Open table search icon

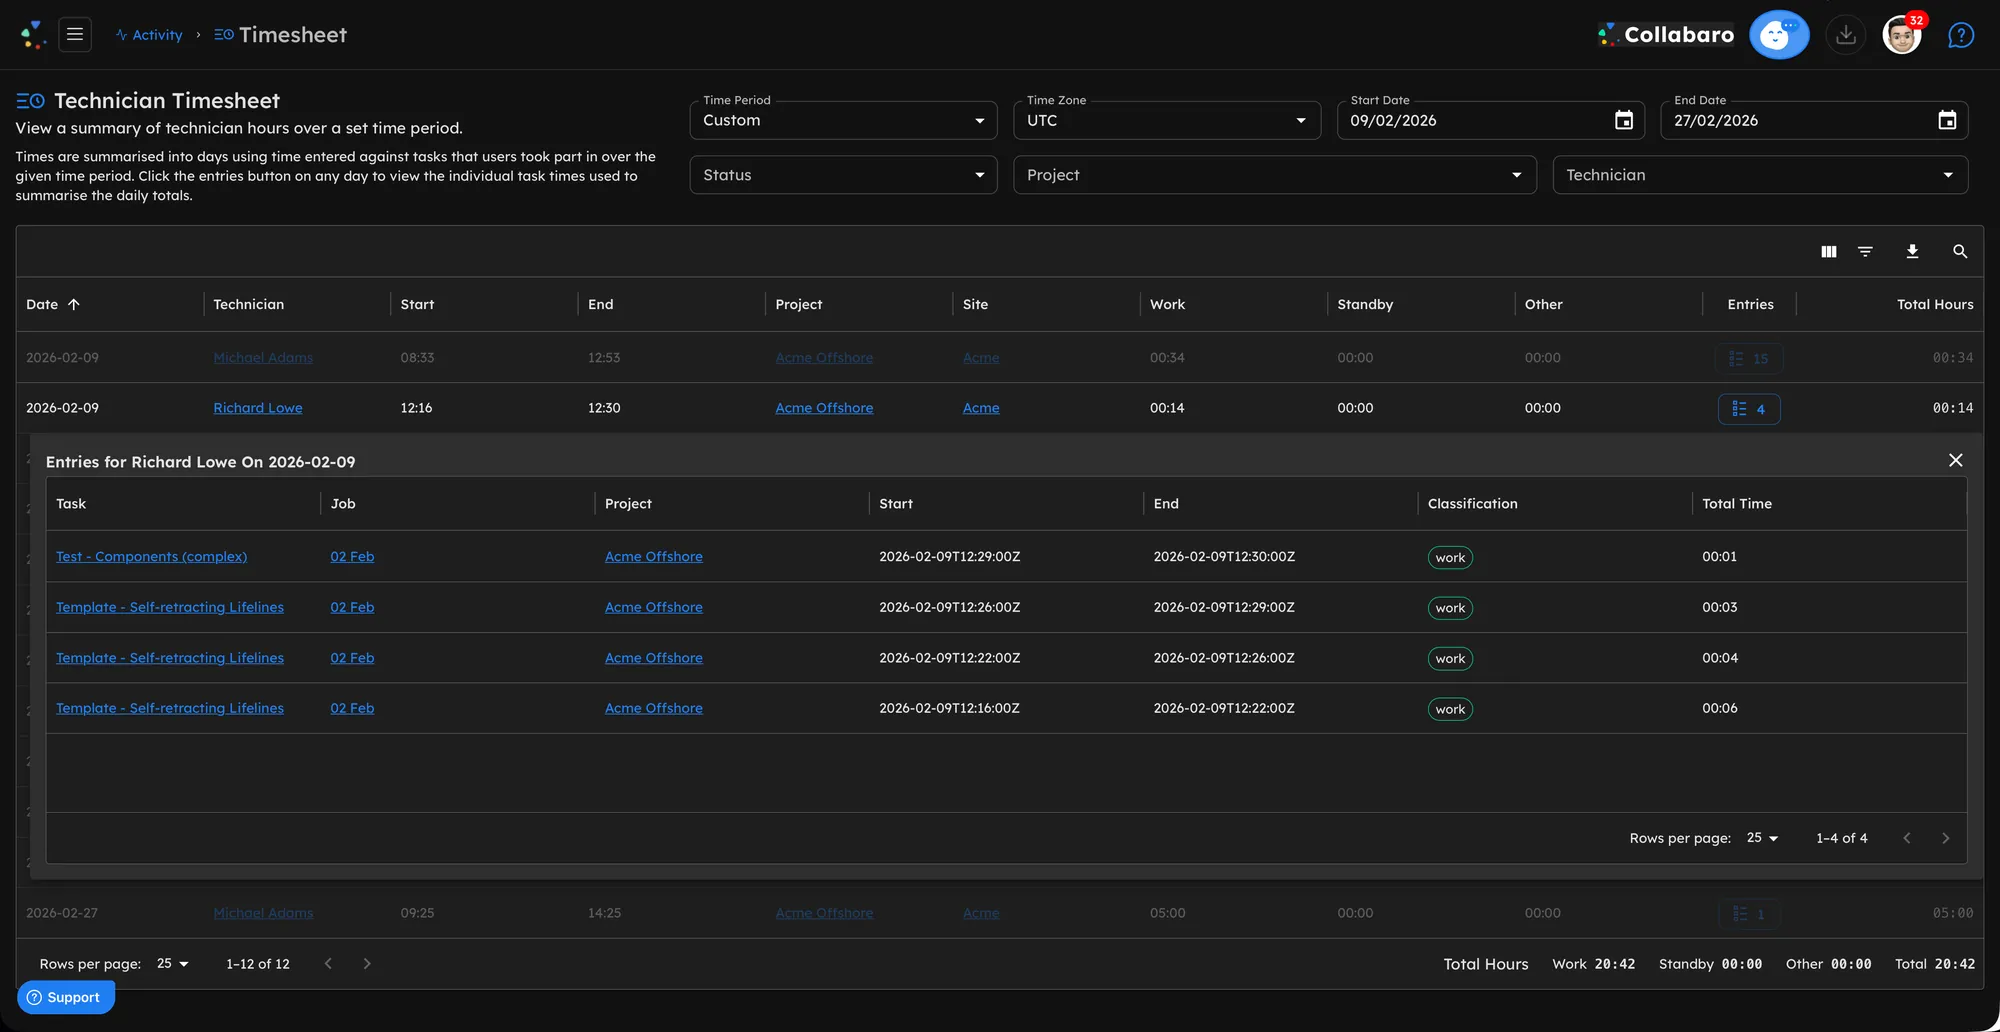[x=1960, y=252]
